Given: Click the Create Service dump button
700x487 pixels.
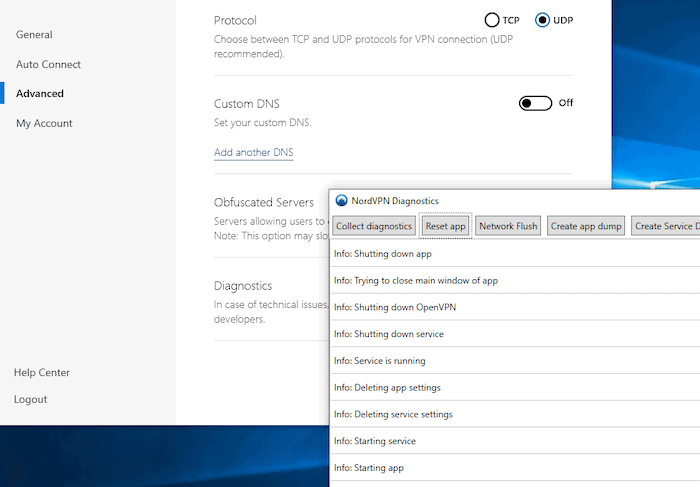Looking at the screenshot, I should 666,226.
